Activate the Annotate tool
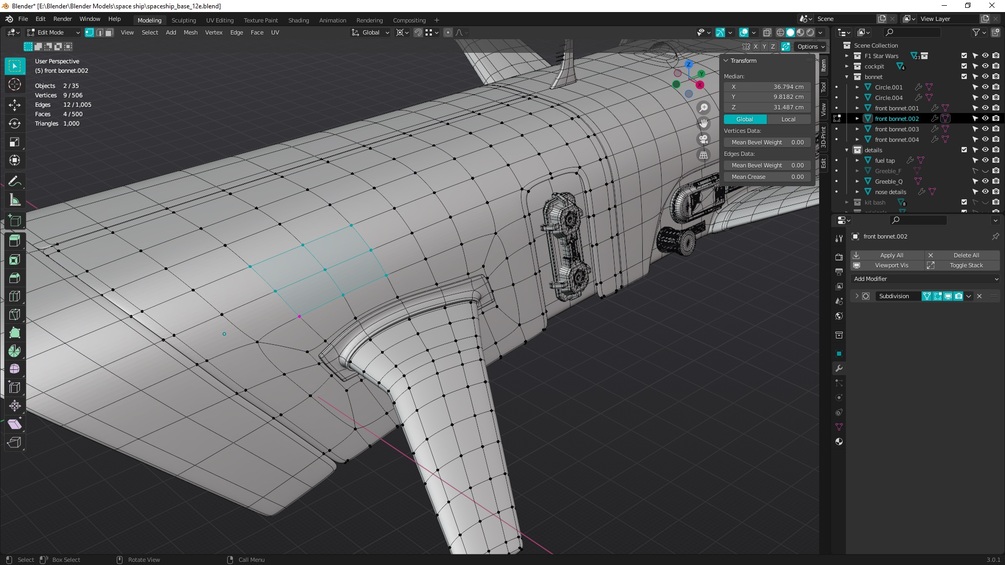The width and height of the screenshot is (1005, 565). point(15,181)
